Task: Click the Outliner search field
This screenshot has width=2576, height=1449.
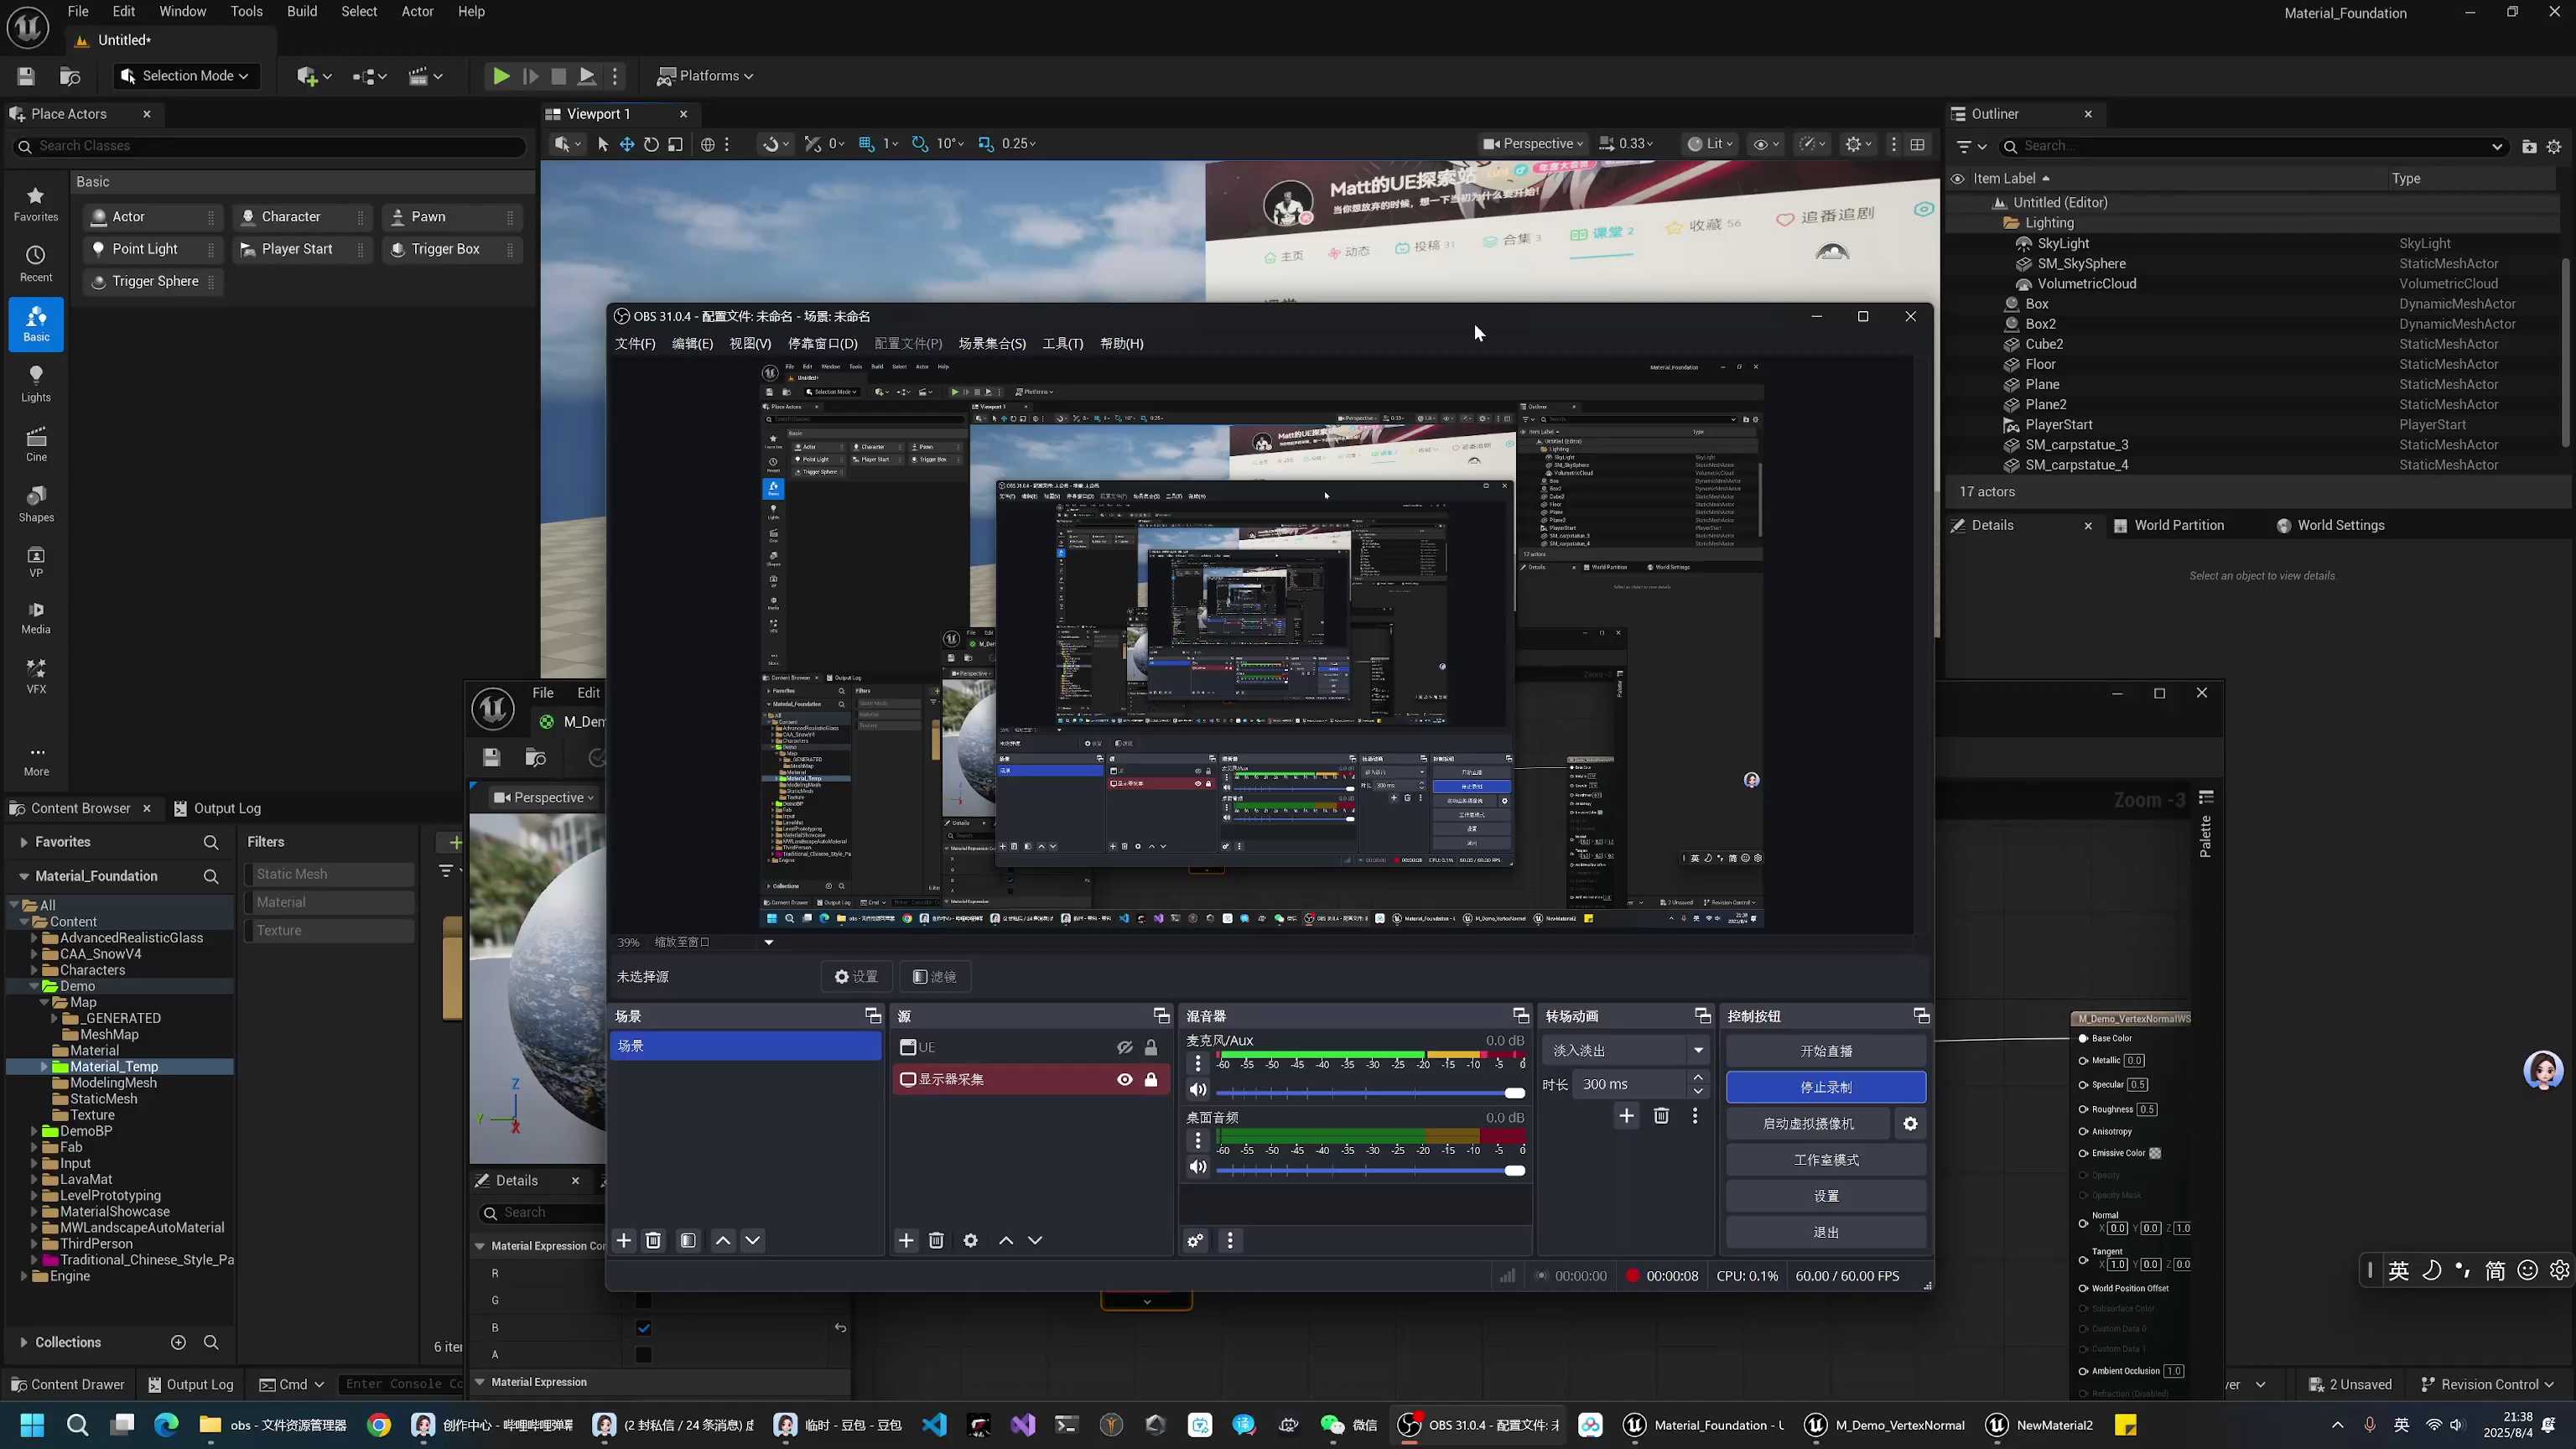Action: point(2252,146)
